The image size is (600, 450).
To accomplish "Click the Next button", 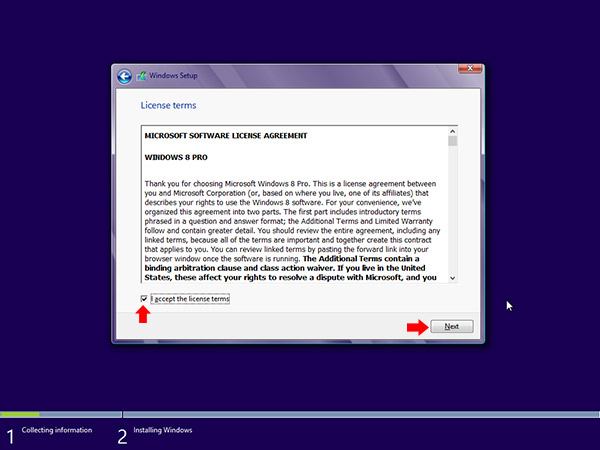I will (452, 326).
